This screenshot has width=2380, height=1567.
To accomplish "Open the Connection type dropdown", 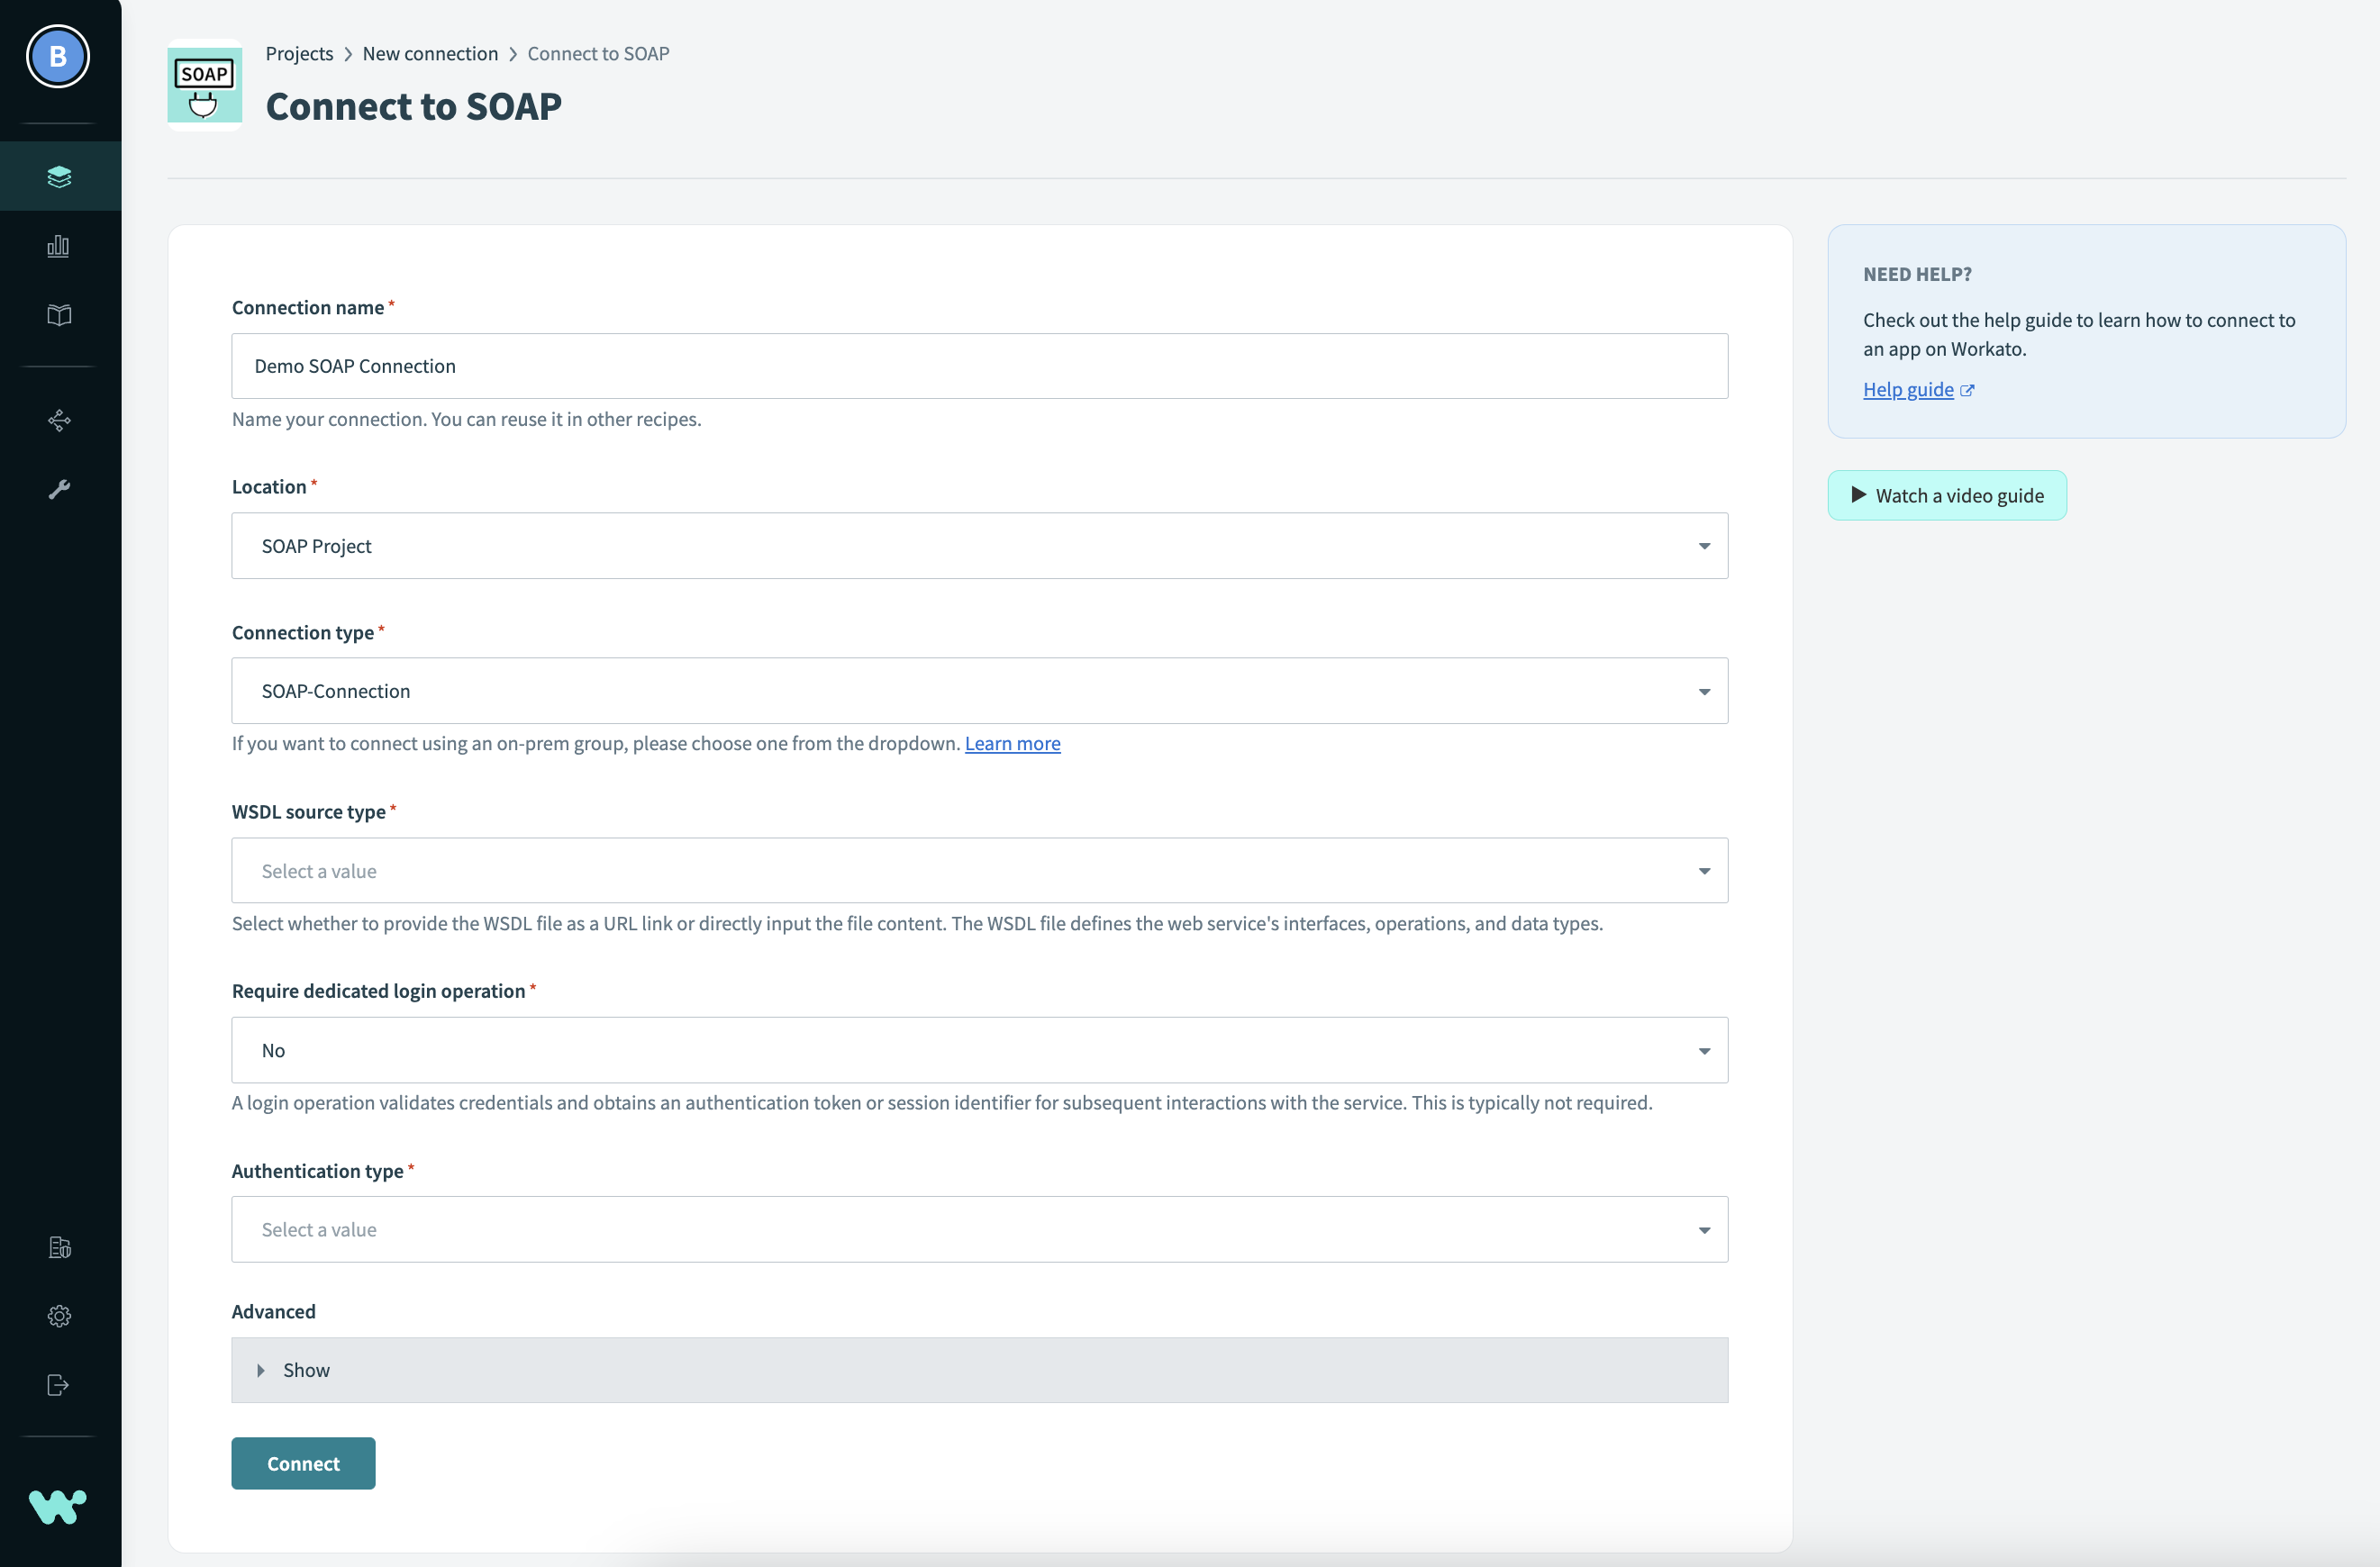I will click(979, 691).
